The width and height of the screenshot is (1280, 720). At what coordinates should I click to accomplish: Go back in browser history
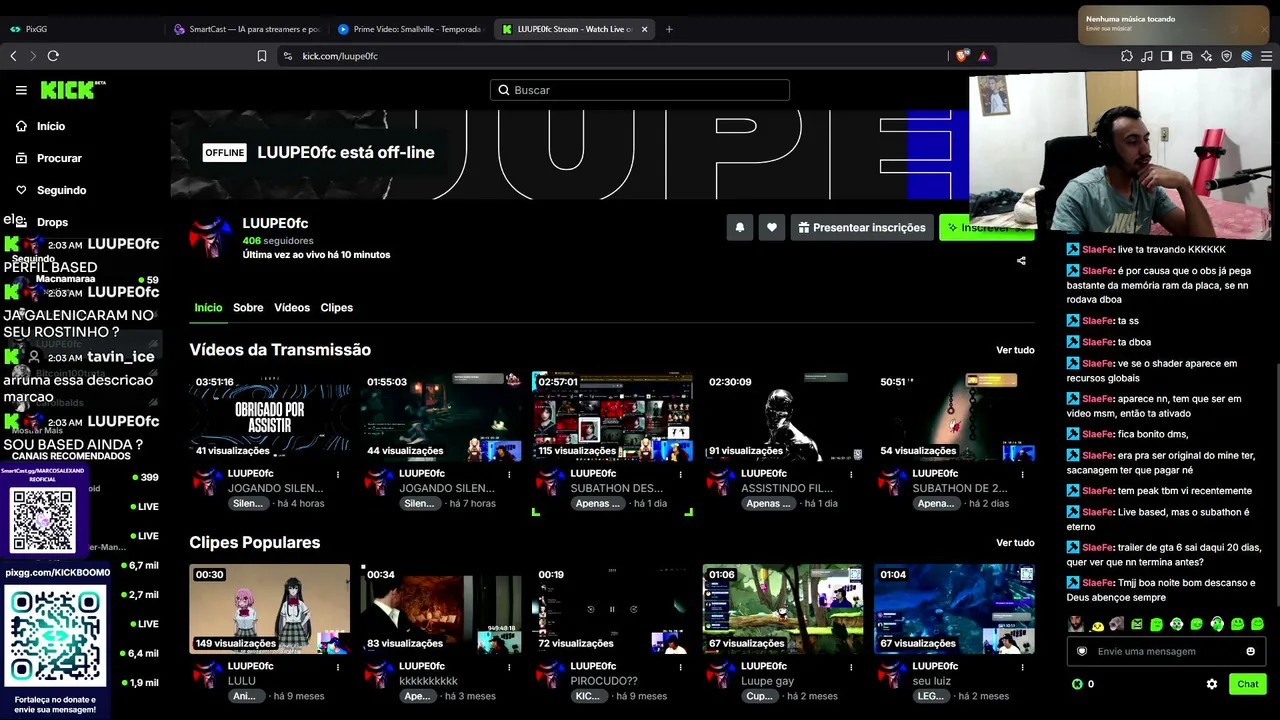click(x=13, y=56)
